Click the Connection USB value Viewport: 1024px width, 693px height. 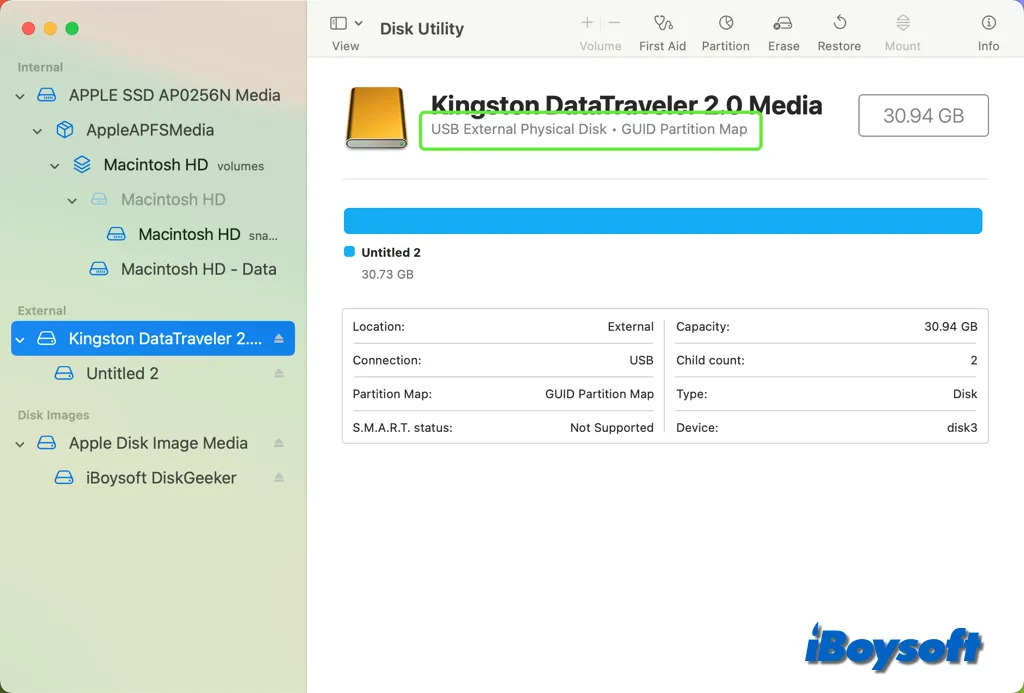[641, 360]
